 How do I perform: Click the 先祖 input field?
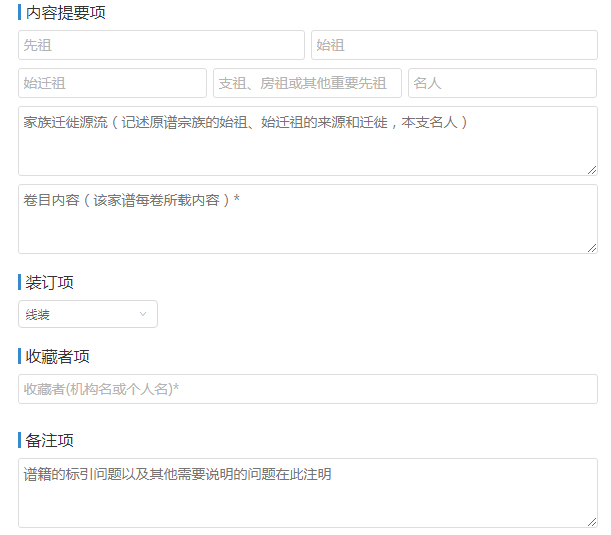click(161, 45)
